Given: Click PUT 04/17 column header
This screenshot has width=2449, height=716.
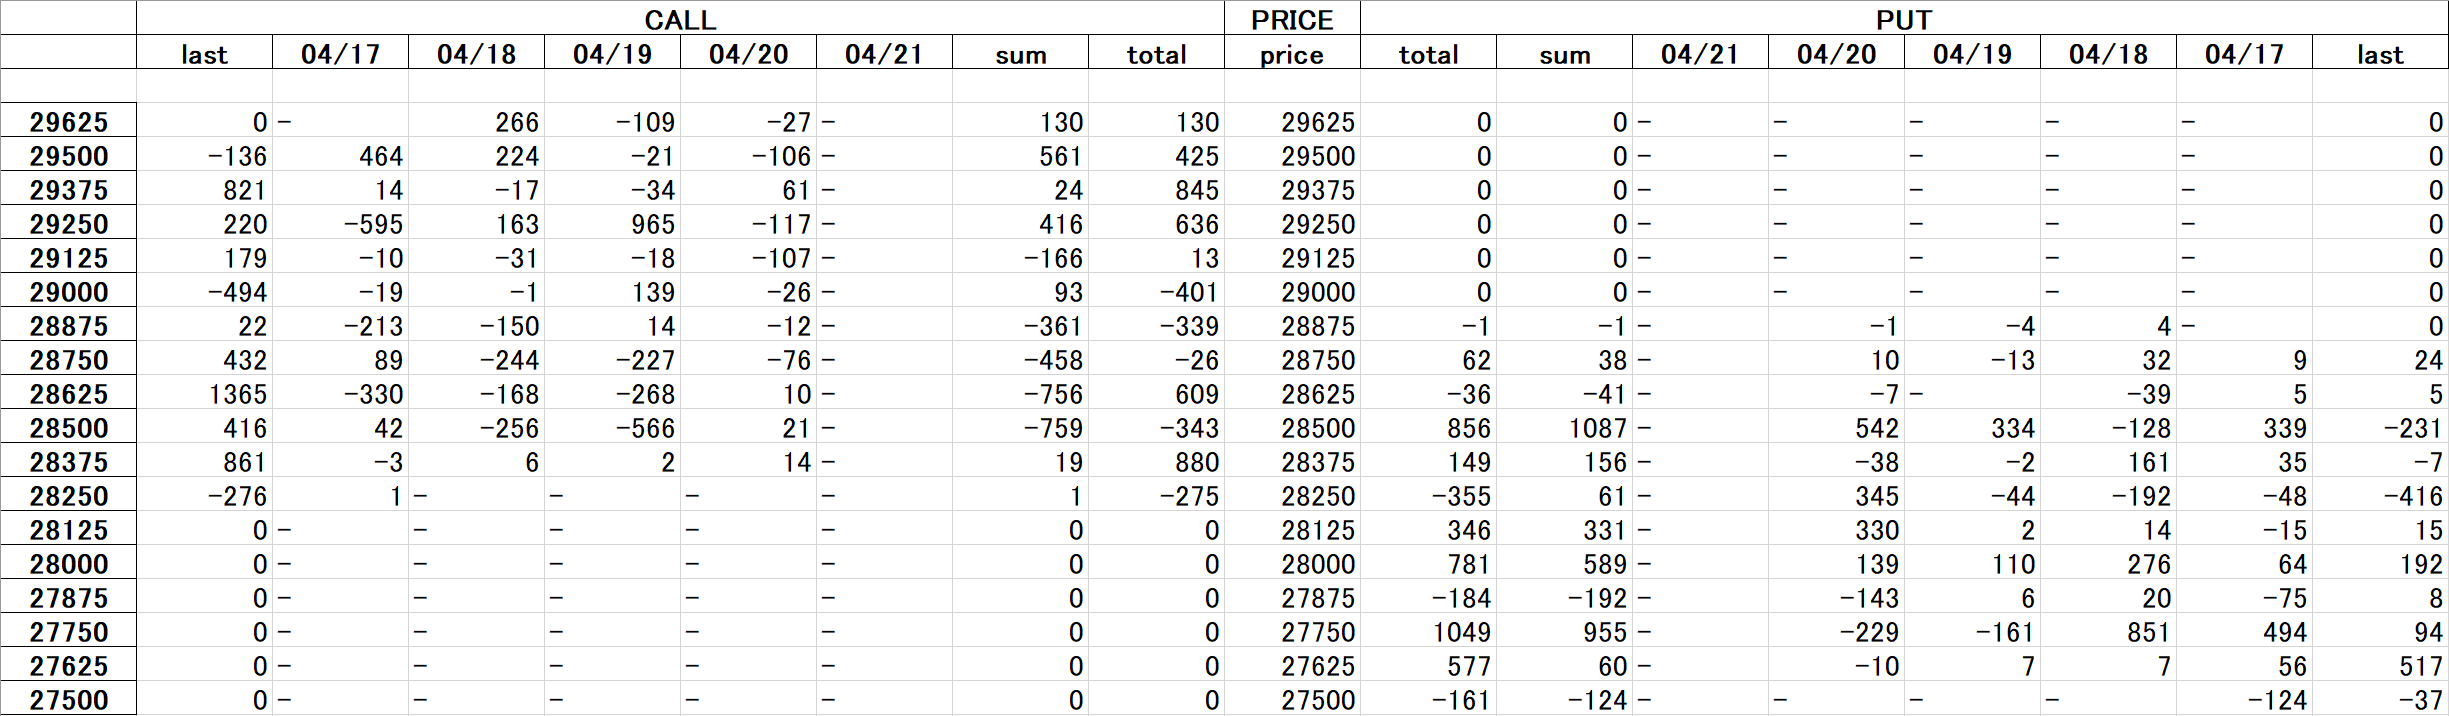Looking at the screenshot, I should pyautogui.click(x=2244, y=53).
